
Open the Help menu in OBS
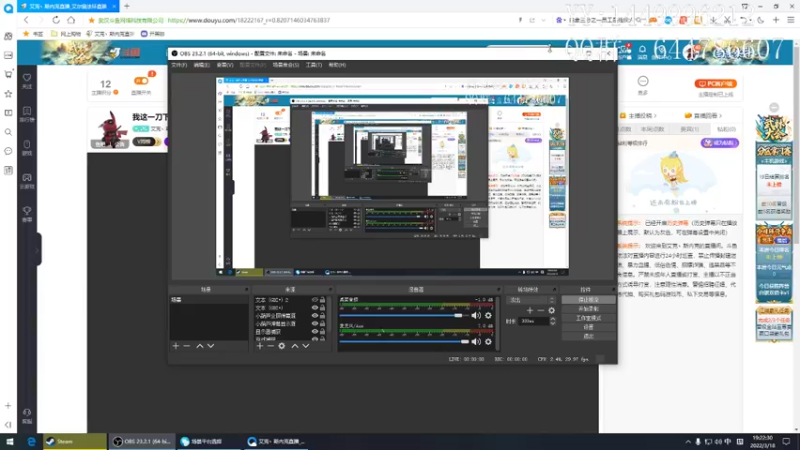coord(337,65)
